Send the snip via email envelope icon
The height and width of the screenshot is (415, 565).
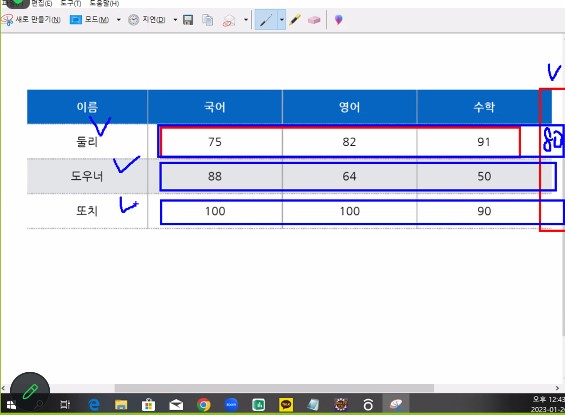[229, 21]
